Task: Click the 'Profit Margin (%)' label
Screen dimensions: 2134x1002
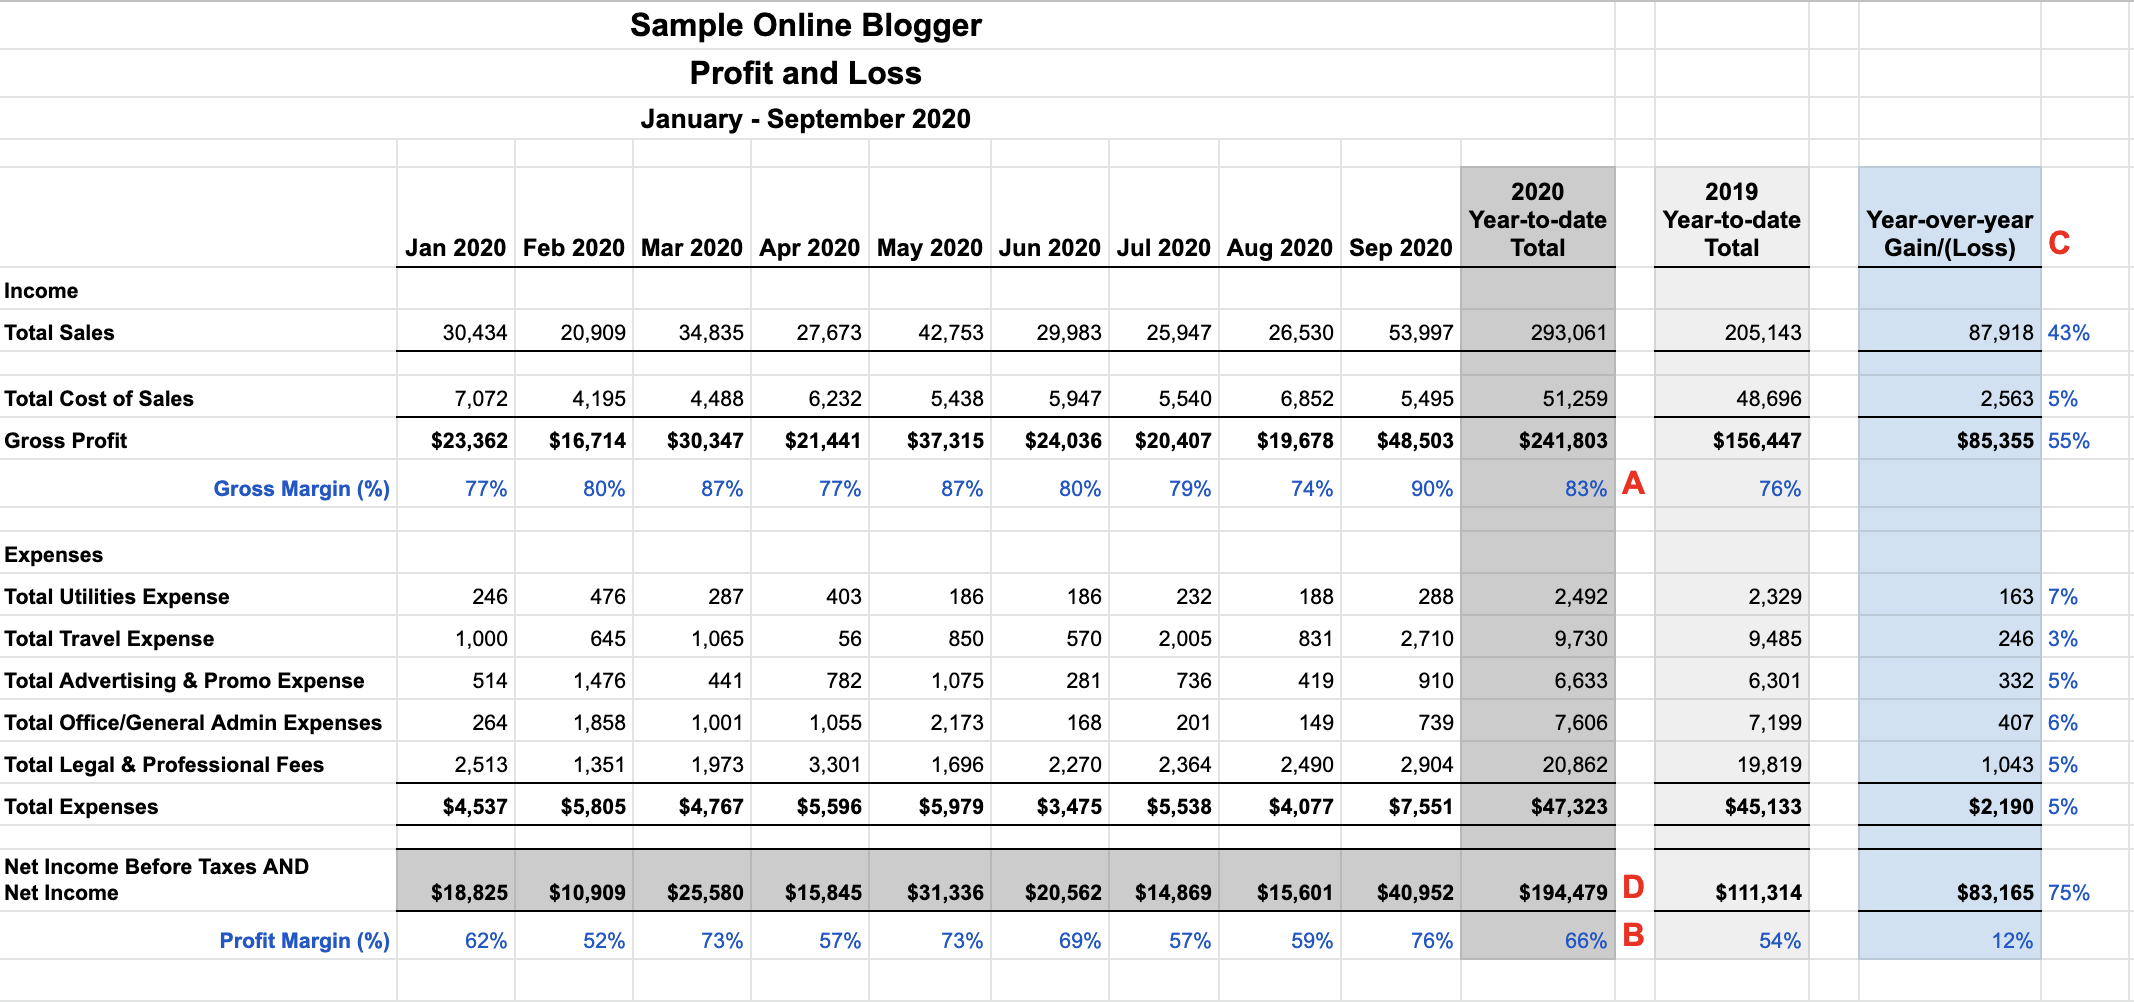Action: click(305, 941)
